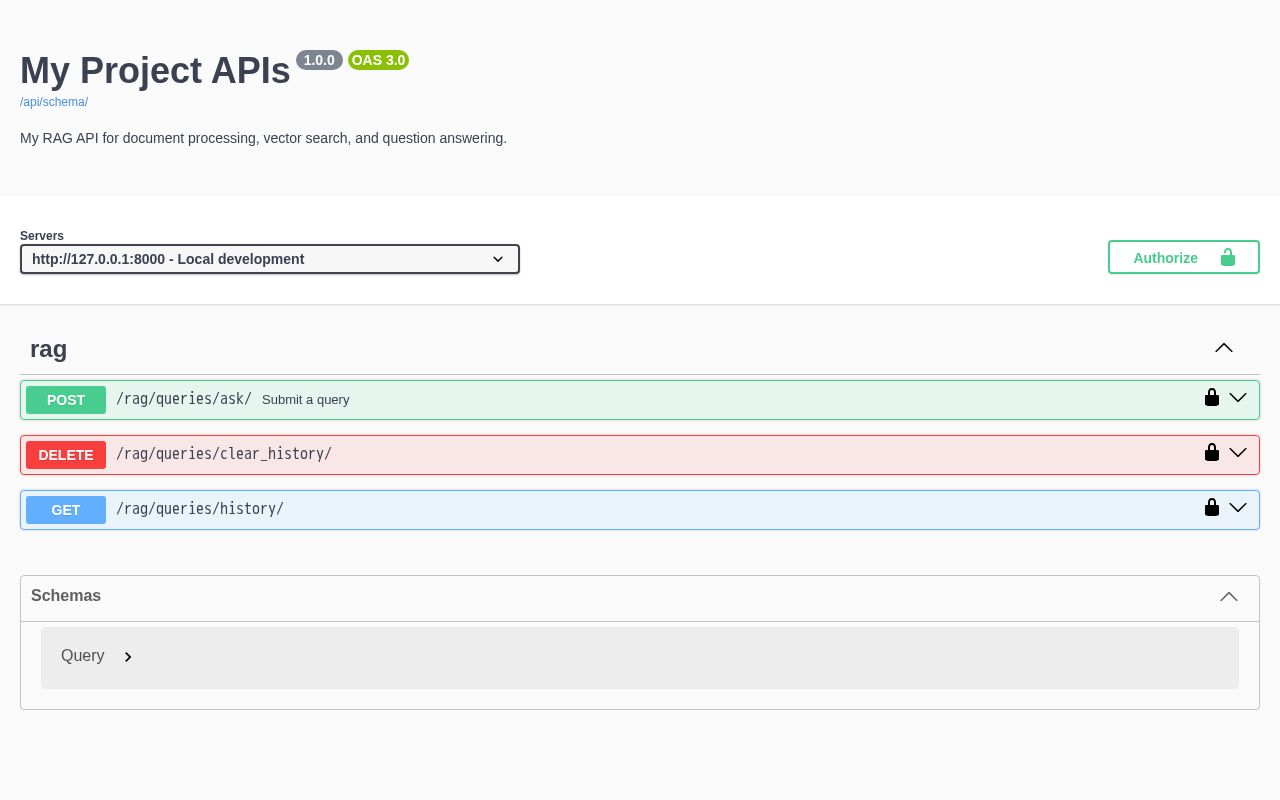Click the unlock icon in Authorize button
Viewport: 1280px width, 800px height.
click(1228, 257)
